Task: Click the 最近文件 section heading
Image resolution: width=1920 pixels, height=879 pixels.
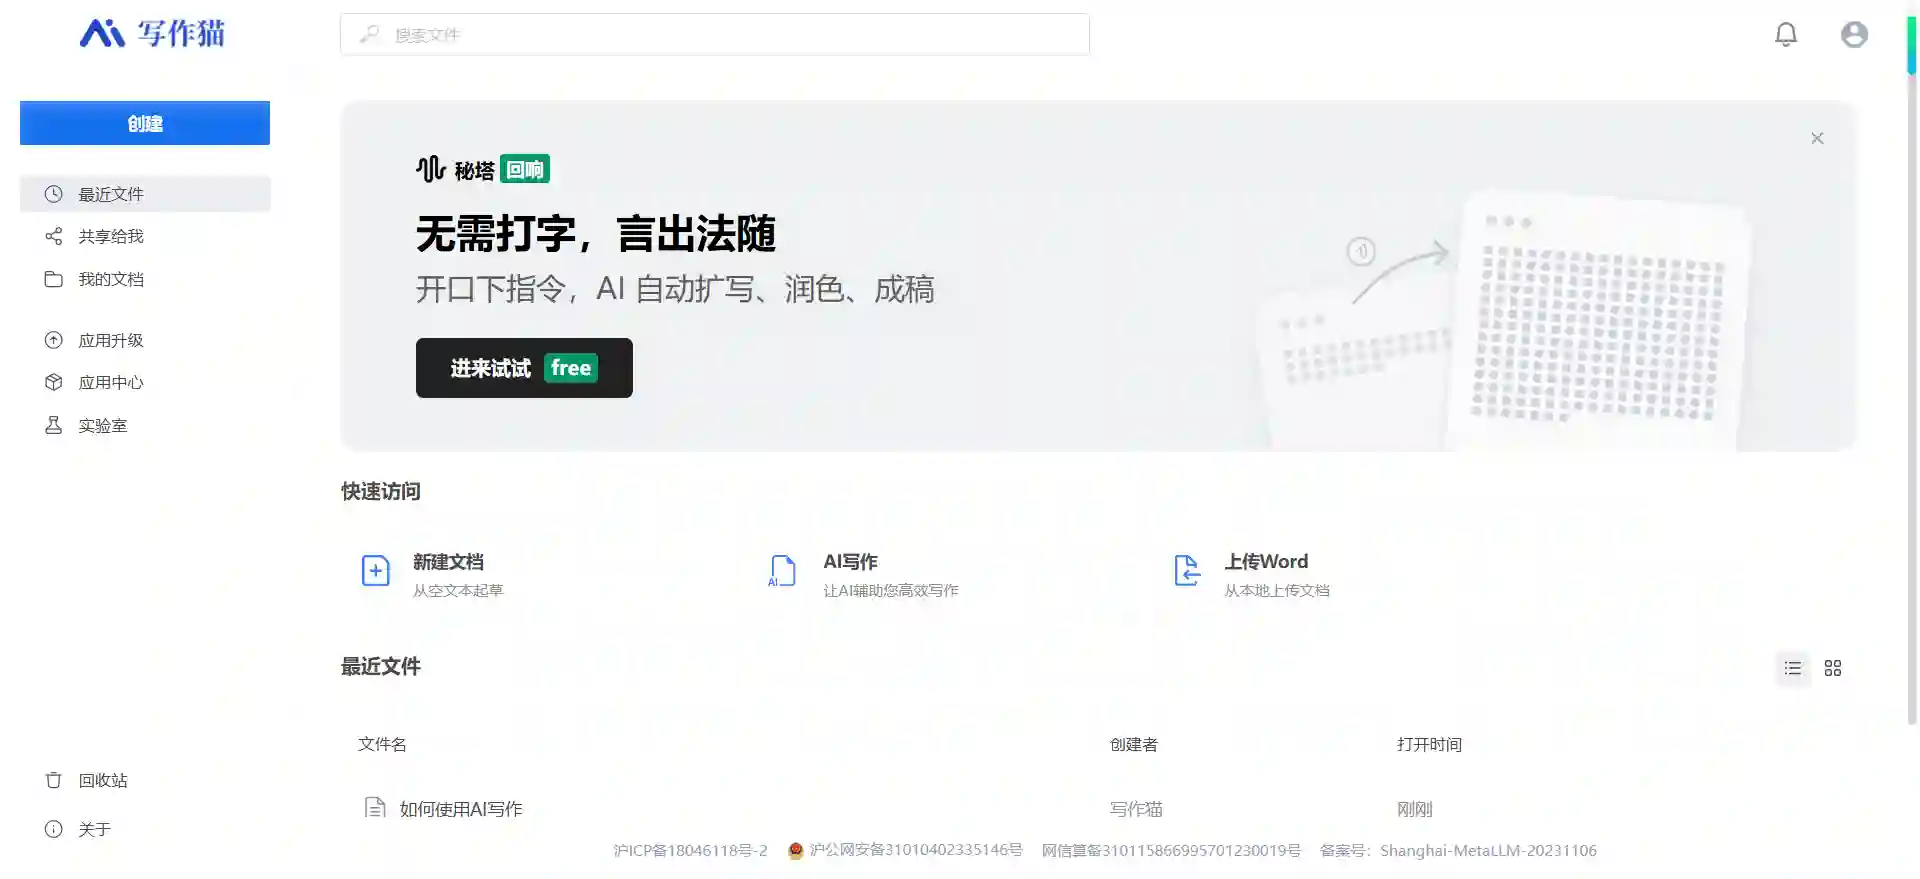Action: 381,666
